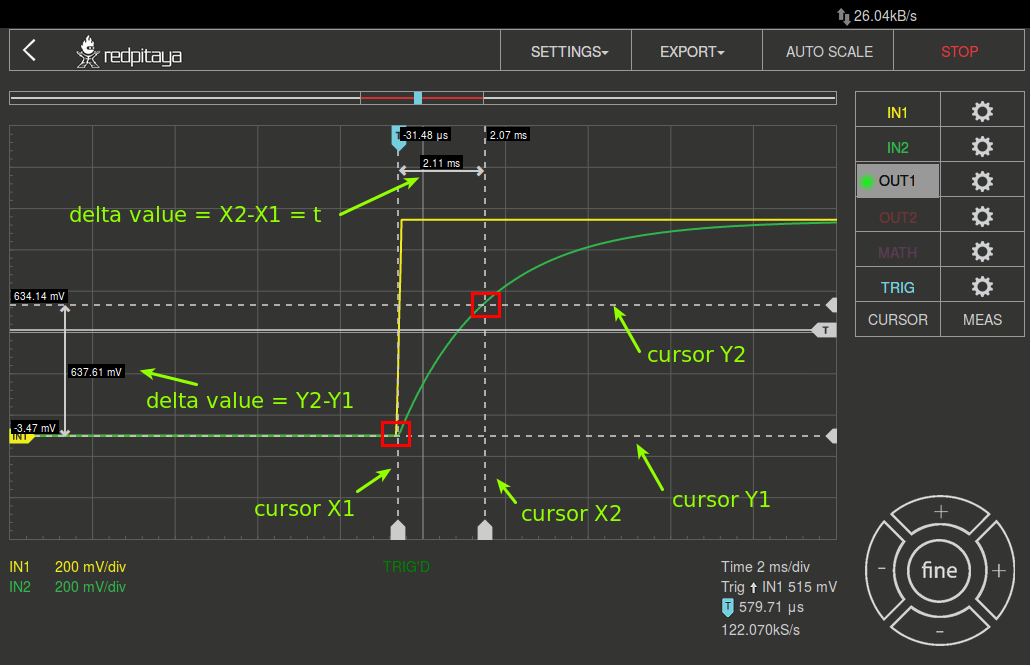Click the cursor Y1 right edge handle

tap(832, 435)
